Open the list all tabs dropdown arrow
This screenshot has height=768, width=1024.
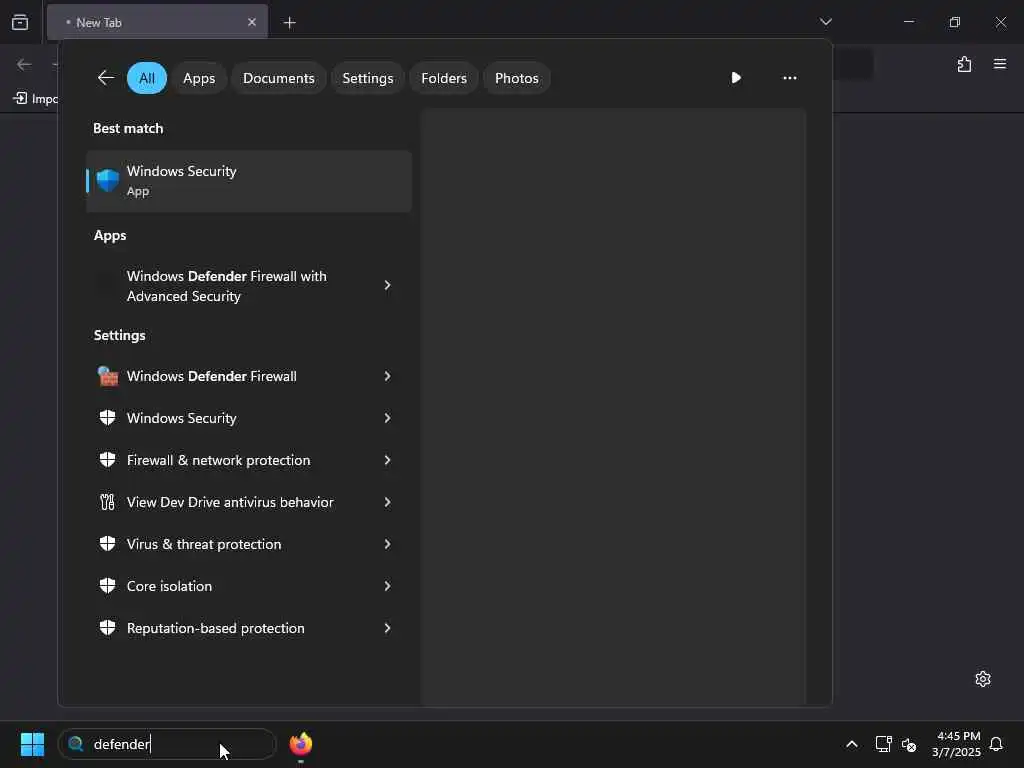825,22
